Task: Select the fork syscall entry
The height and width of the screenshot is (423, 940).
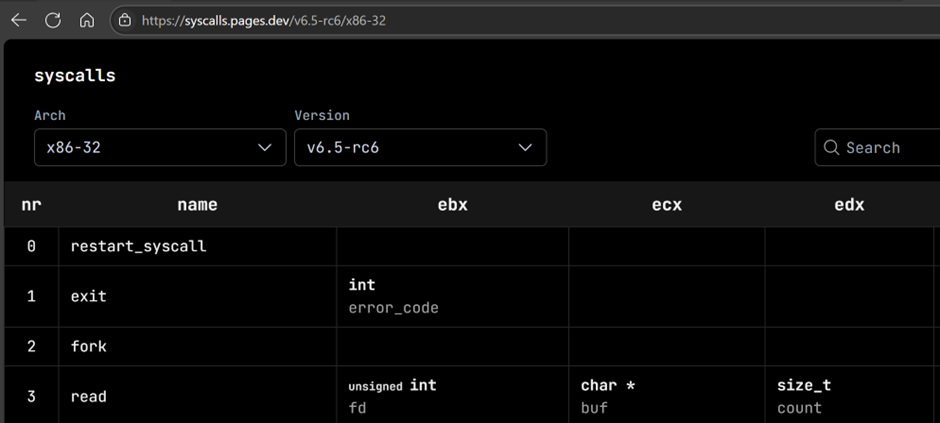Action: (x=88, y=346)
